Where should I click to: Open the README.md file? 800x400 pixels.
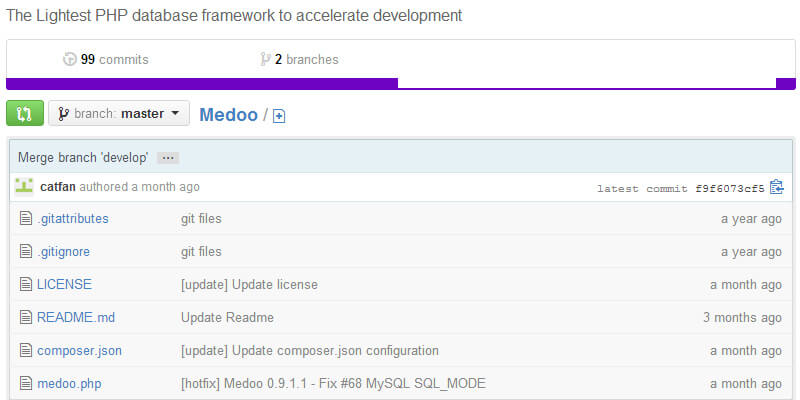click(x=76, y=317)
